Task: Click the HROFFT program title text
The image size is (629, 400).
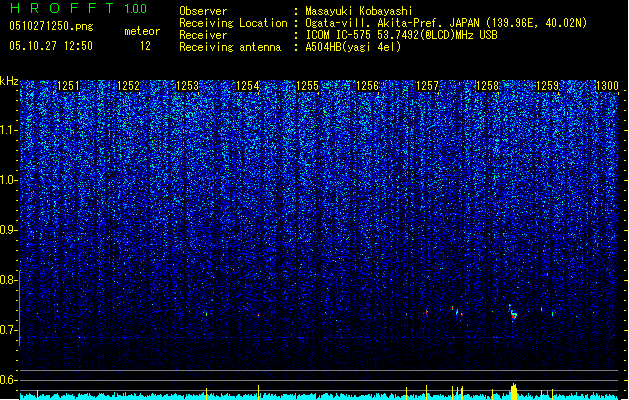Action: [x=63, y=8]
